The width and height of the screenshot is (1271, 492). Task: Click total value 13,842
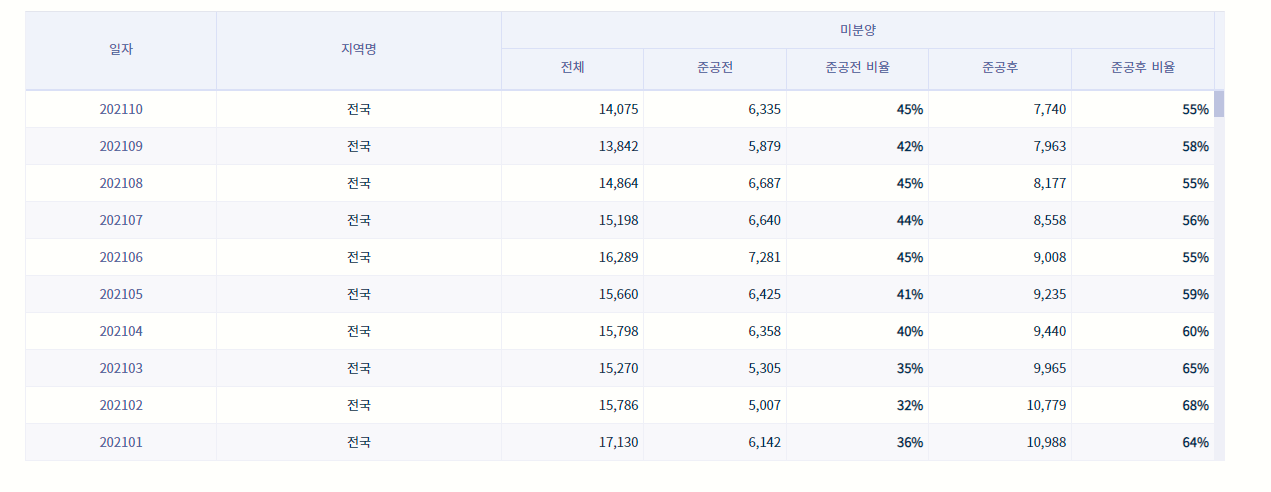point(618,146)
